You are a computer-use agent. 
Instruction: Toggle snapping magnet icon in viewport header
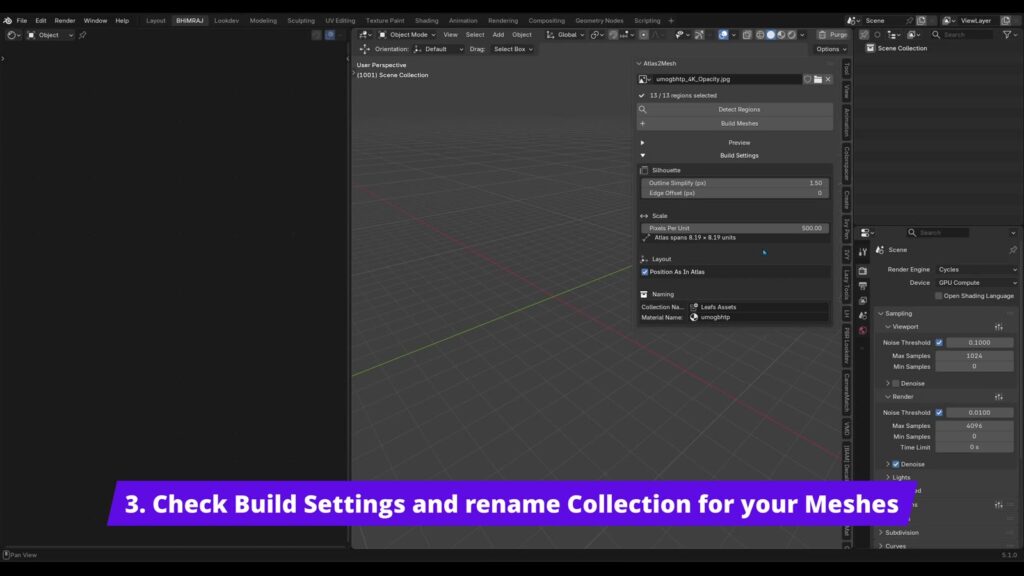tap(613, 35)
